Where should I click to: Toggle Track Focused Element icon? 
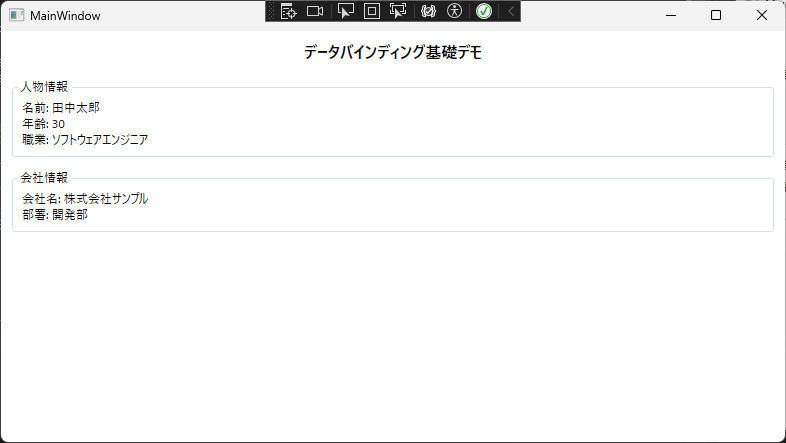pyautogui.click(x=398, y=11)
